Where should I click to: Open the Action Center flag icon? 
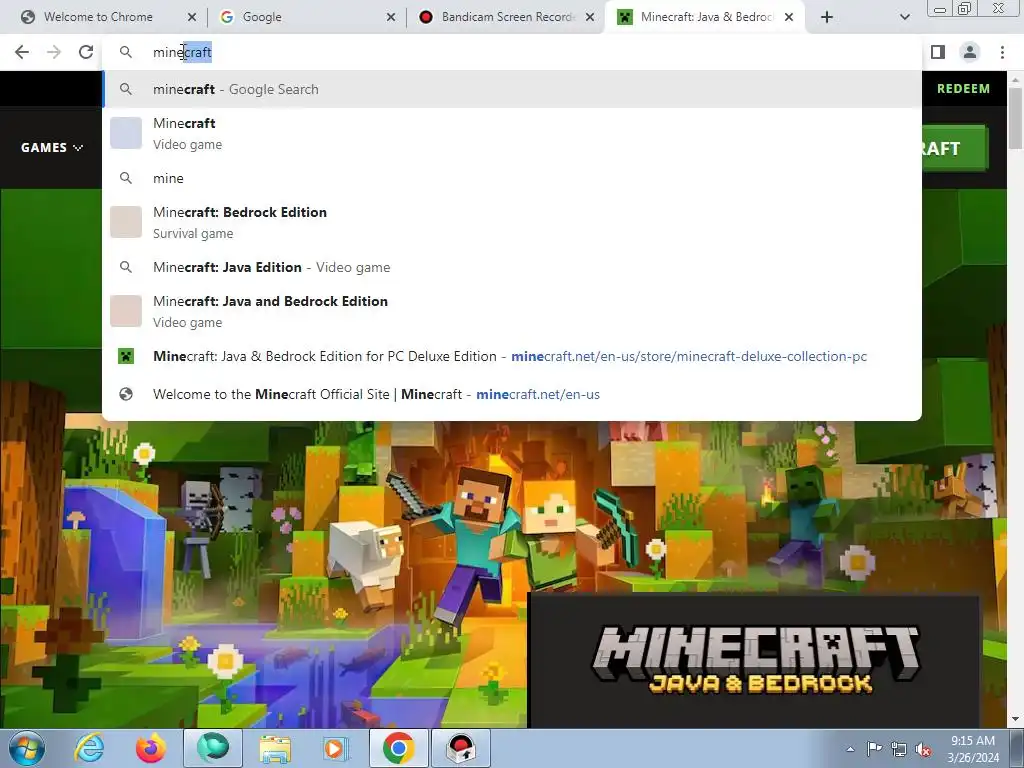tap(874, 749)
